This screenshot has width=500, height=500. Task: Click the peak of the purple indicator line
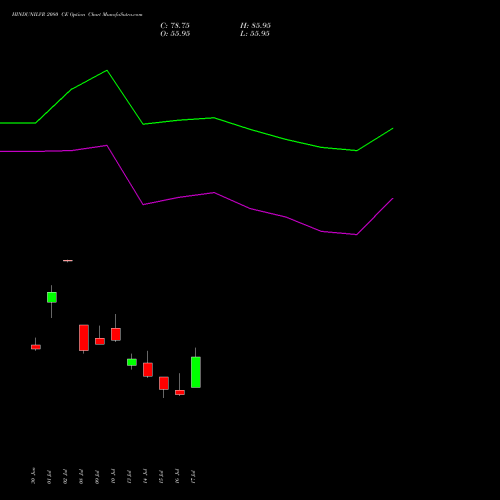coord(107,145)
